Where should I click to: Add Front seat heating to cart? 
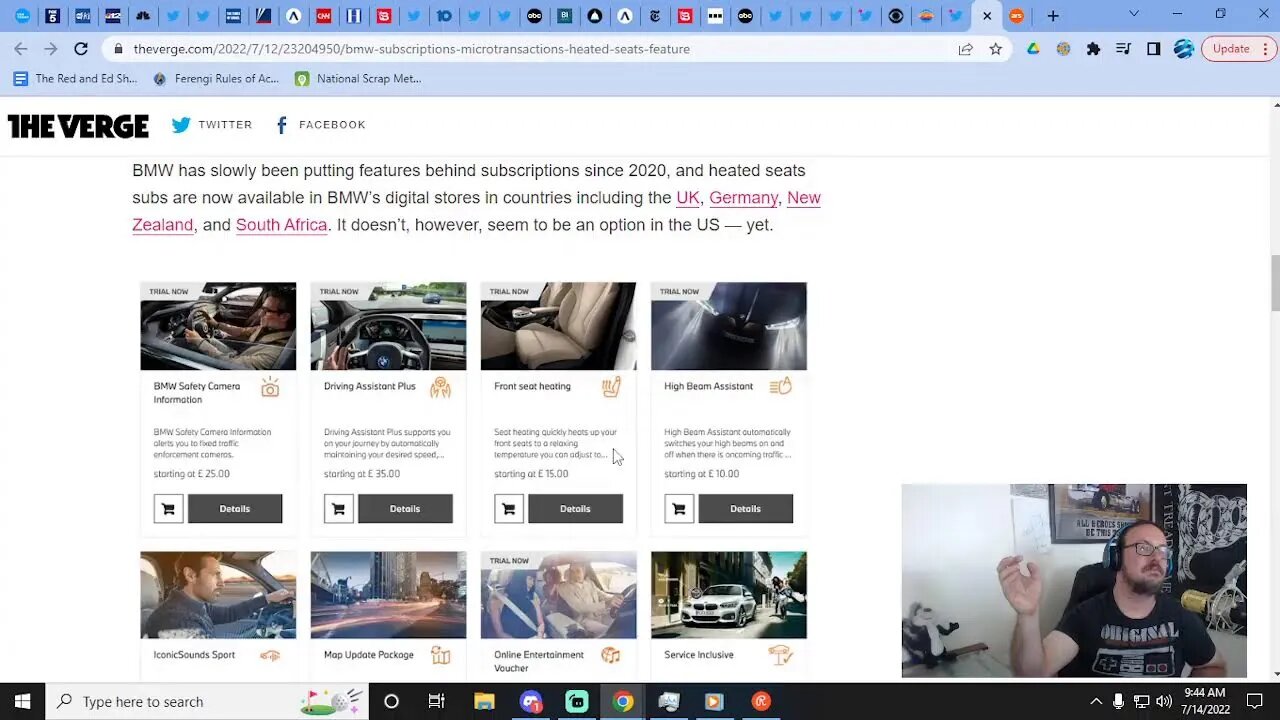pyautogui.click(x=508, y=508)
